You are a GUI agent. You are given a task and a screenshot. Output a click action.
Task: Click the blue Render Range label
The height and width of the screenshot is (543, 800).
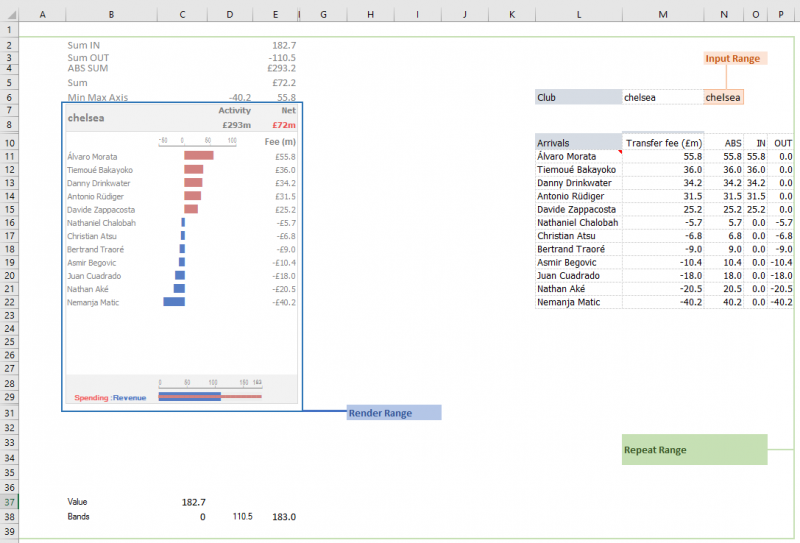[393, 413]
